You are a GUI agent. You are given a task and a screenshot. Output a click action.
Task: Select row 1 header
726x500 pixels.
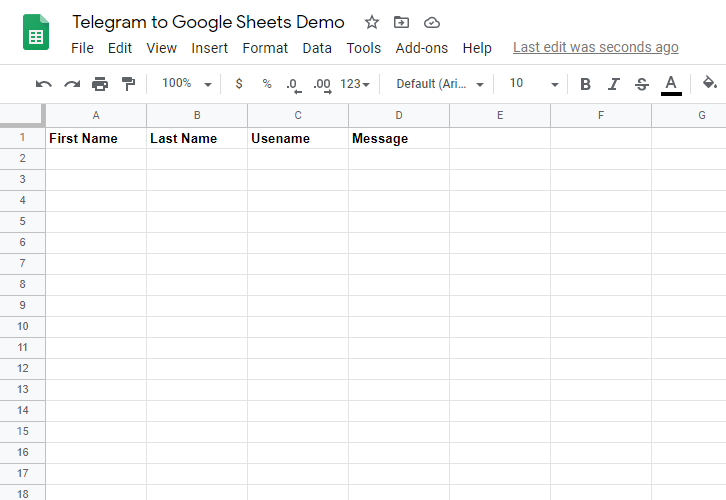pyautogui.click(x=22, y=138)
